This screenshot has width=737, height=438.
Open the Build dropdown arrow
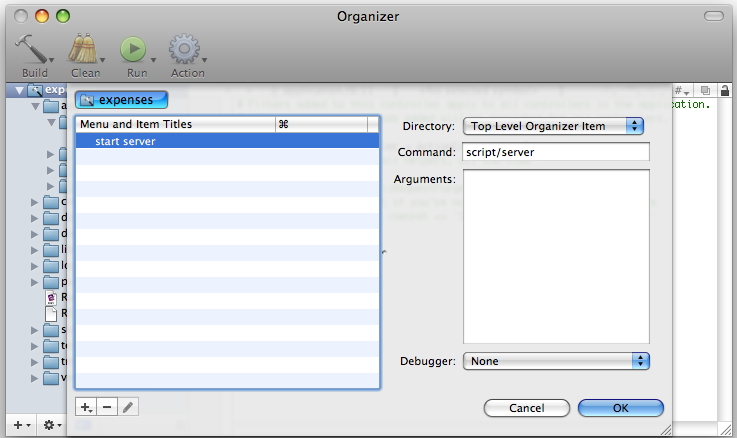[52, 60]
